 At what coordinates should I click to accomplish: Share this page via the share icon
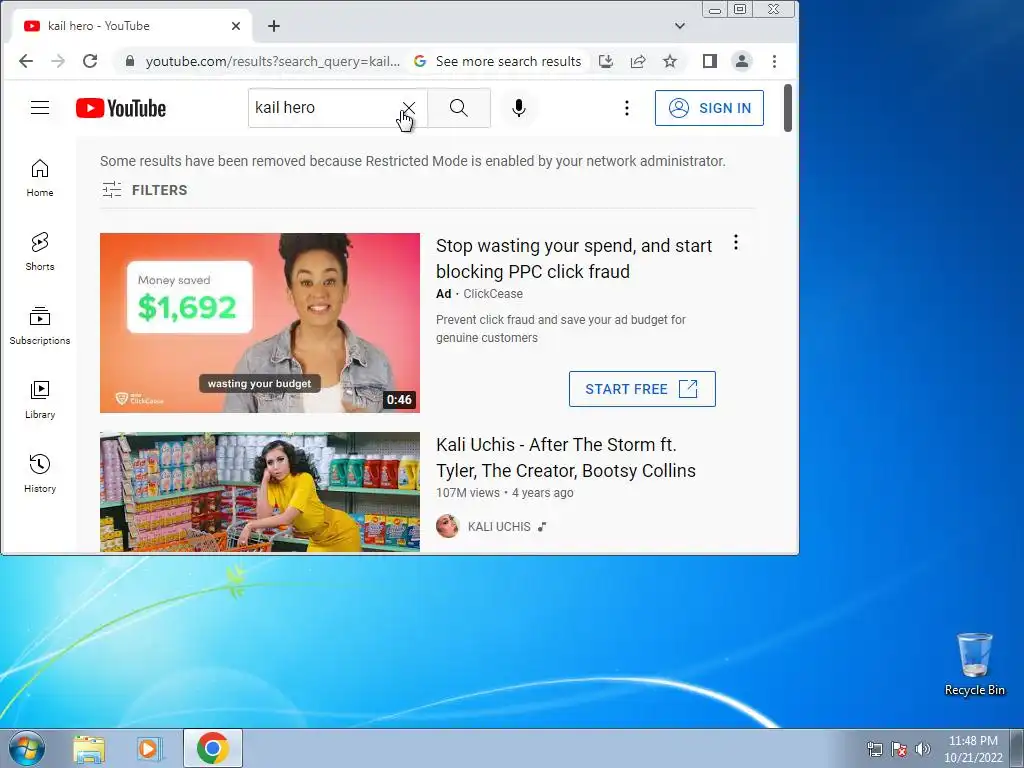click(638, 61)
